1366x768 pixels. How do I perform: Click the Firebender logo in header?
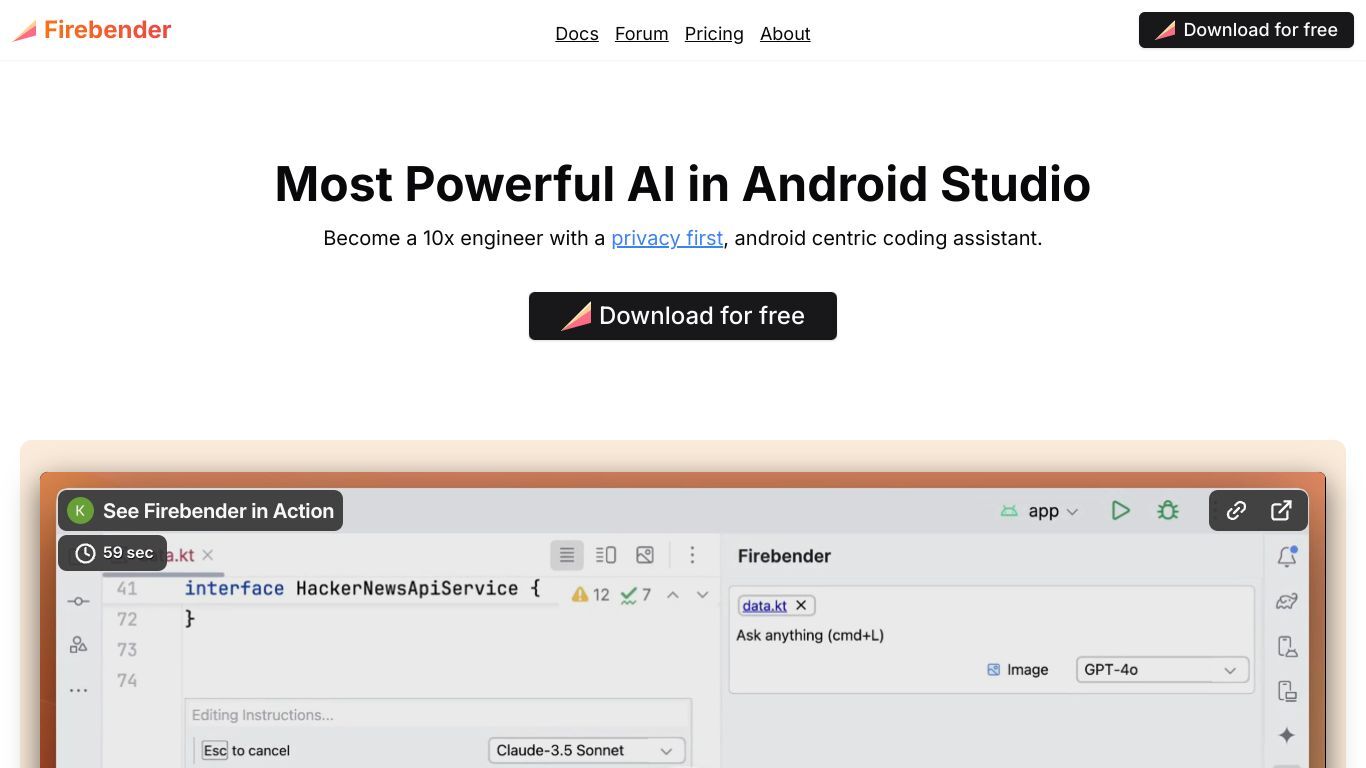point(92,30)
